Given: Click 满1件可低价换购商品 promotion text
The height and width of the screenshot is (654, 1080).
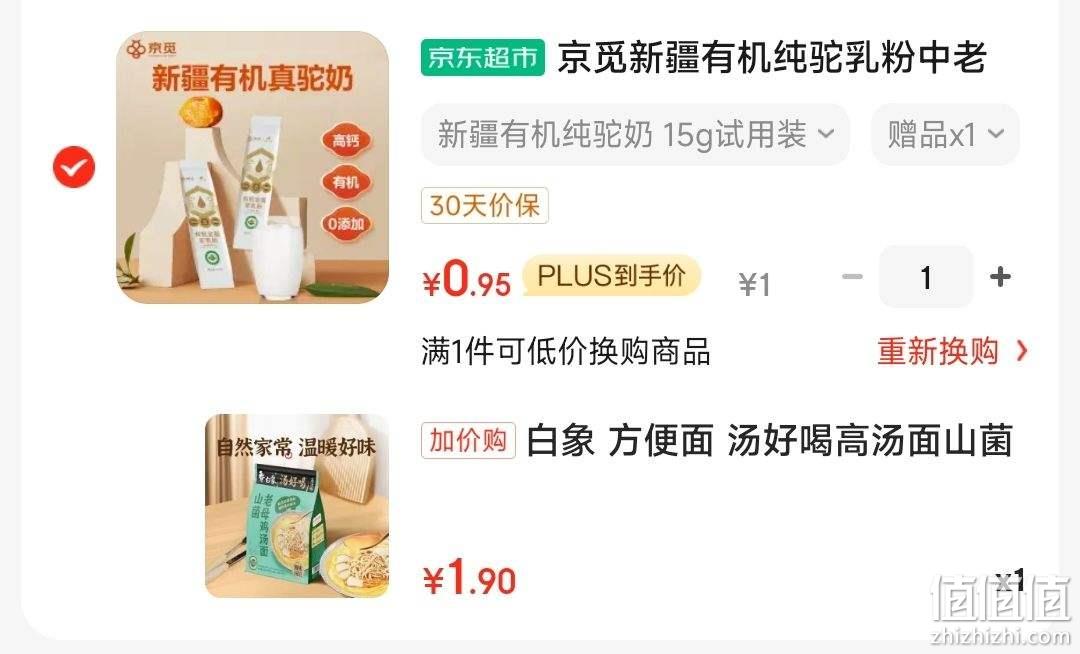Looking at the screenshot, I should (x=565, y=351).
